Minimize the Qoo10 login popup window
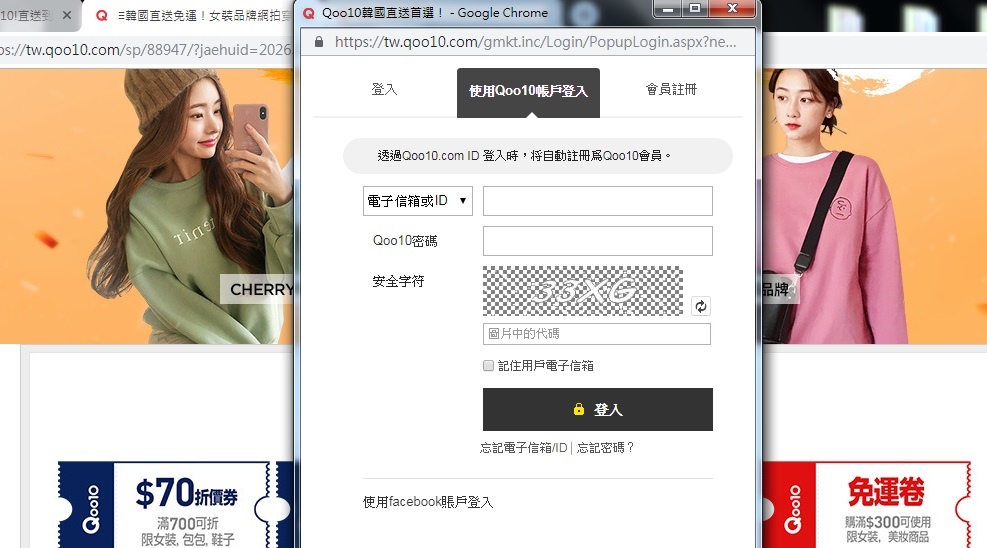The height and width of the screenshot is (548, 987). pyautogui.click(x=668, y=8)
